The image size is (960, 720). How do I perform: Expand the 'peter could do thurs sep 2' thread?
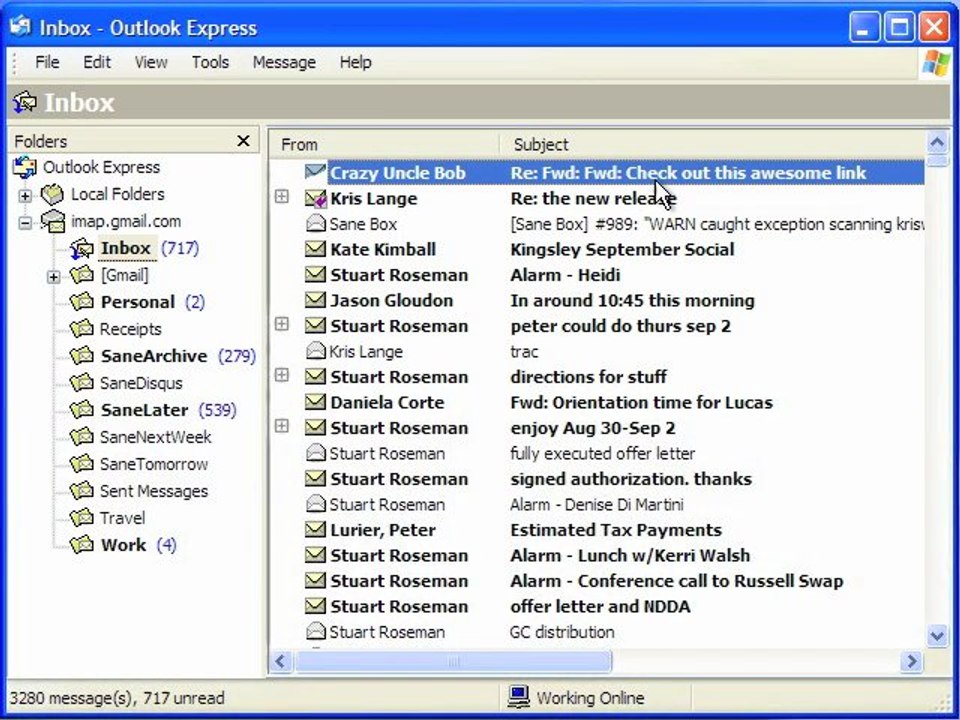(x=282, y=323)
